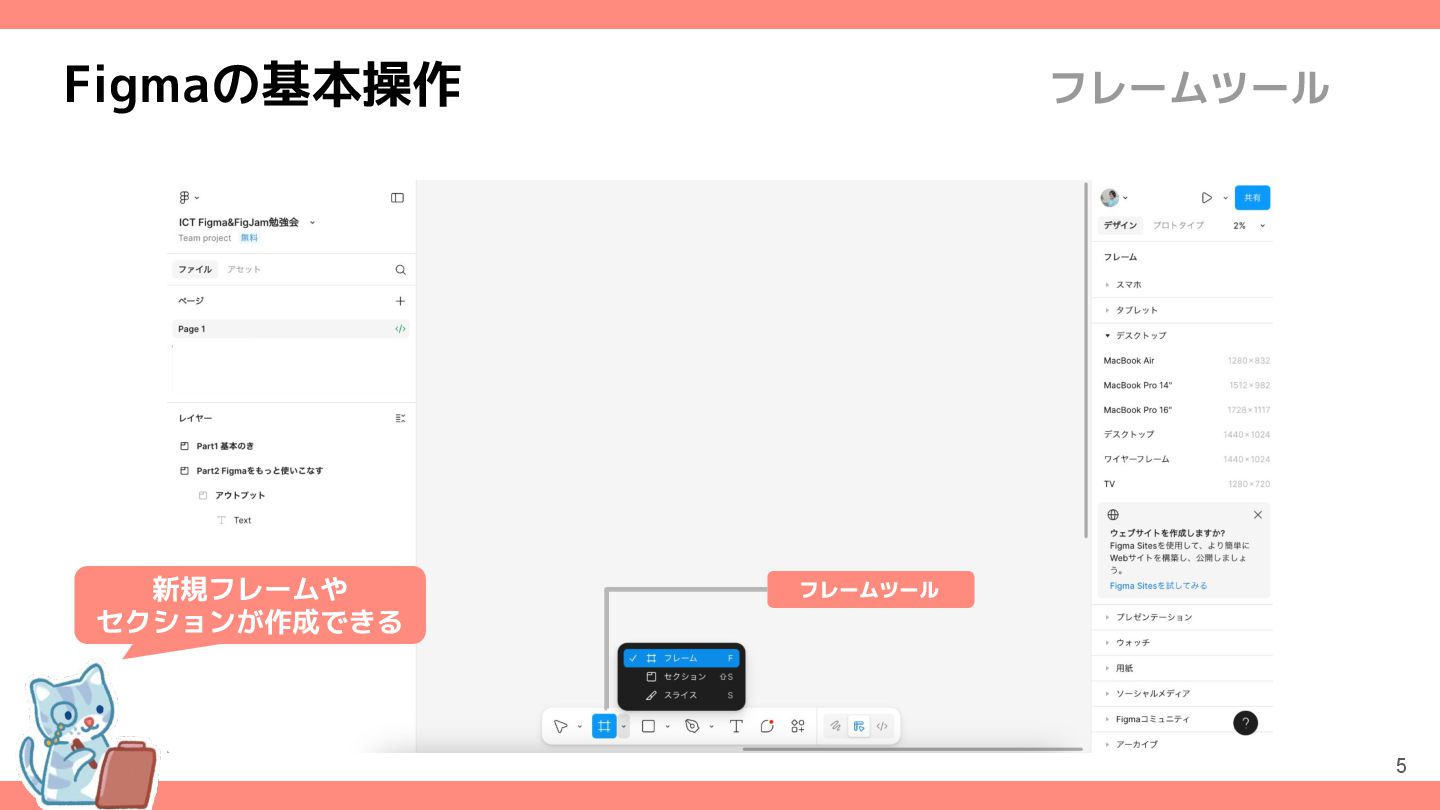Open the Figma Sitesを試してみる link
The image size is (1440, 810).
[x=1158, y=586]
